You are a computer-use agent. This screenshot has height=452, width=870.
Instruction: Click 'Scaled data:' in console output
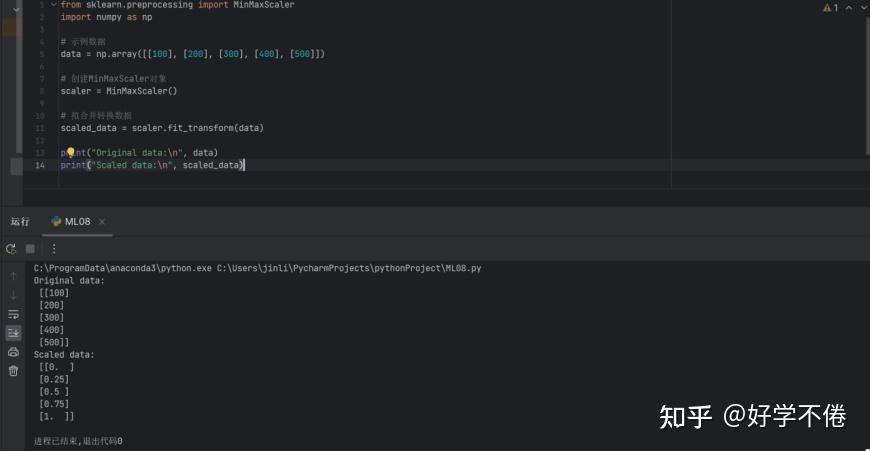click(64, 355)
